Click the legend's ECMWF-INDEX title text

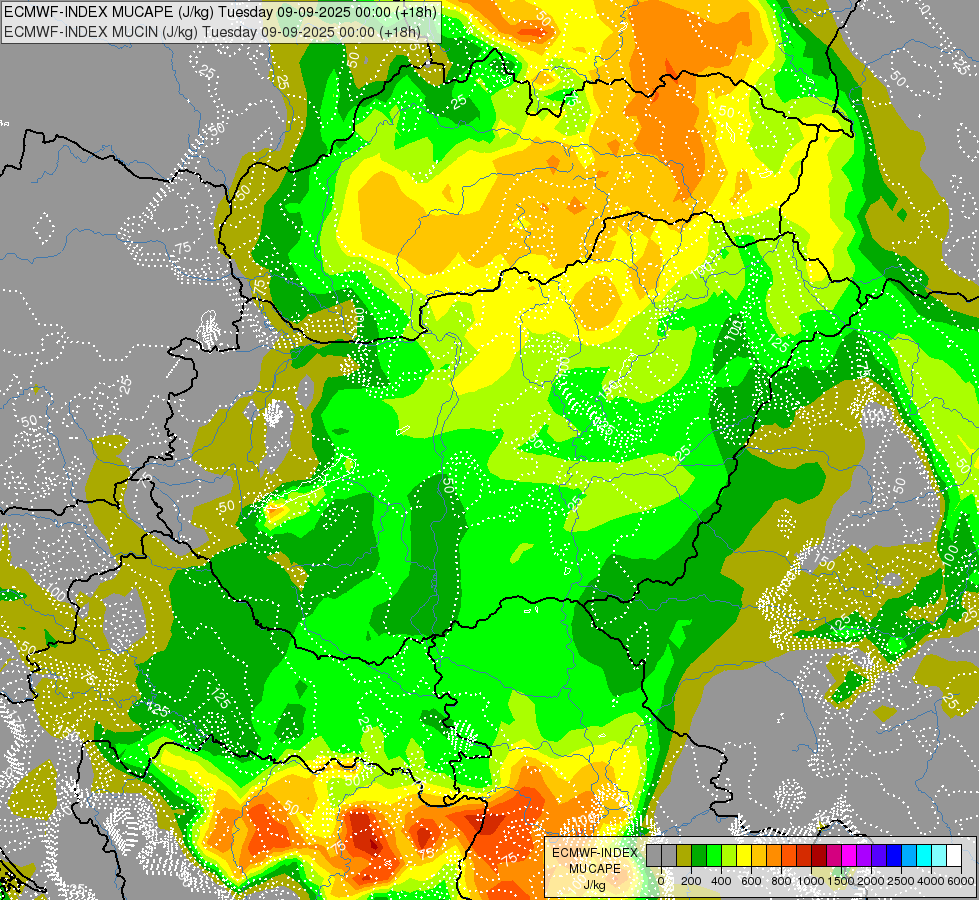(x=595, y=853)
